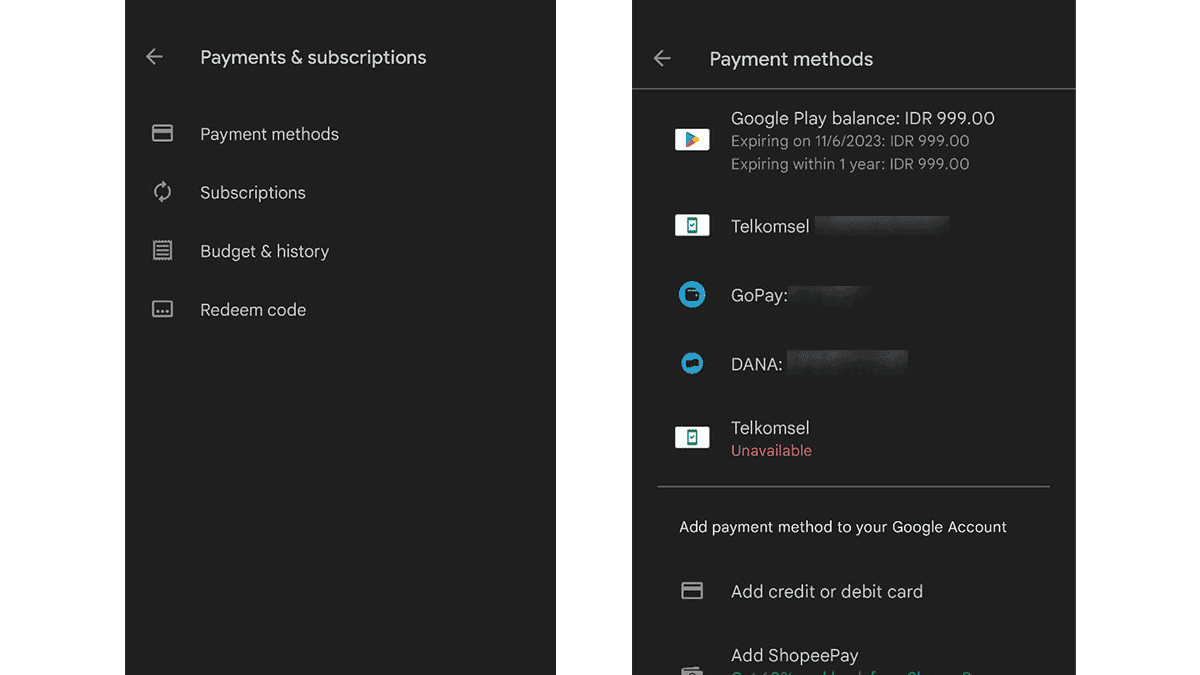Click the Google Play balance logo icon

[x=692, y=140]
